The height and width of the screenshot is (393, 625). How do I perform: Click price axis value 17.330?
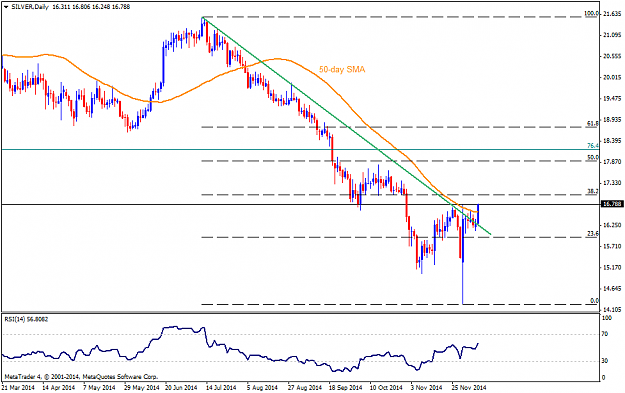pos(612,183)
